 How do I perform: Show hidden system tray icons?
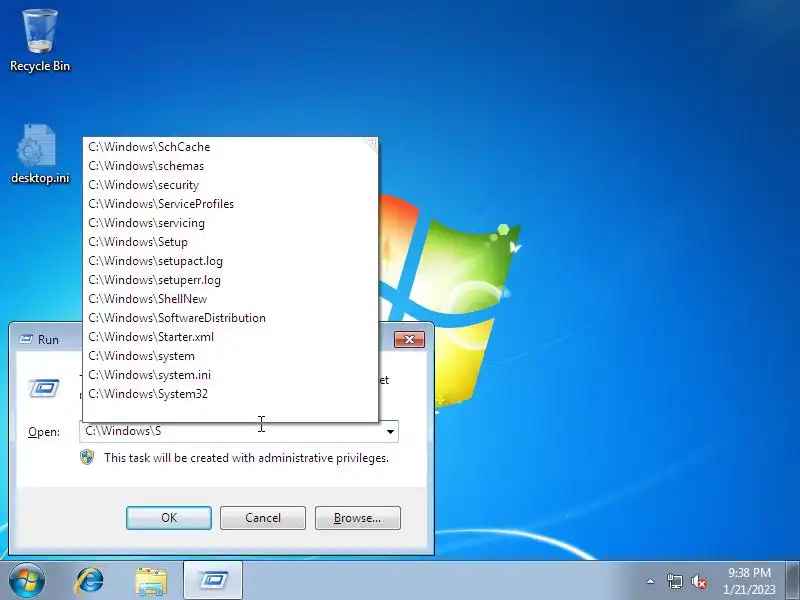(x=650, y=581)
